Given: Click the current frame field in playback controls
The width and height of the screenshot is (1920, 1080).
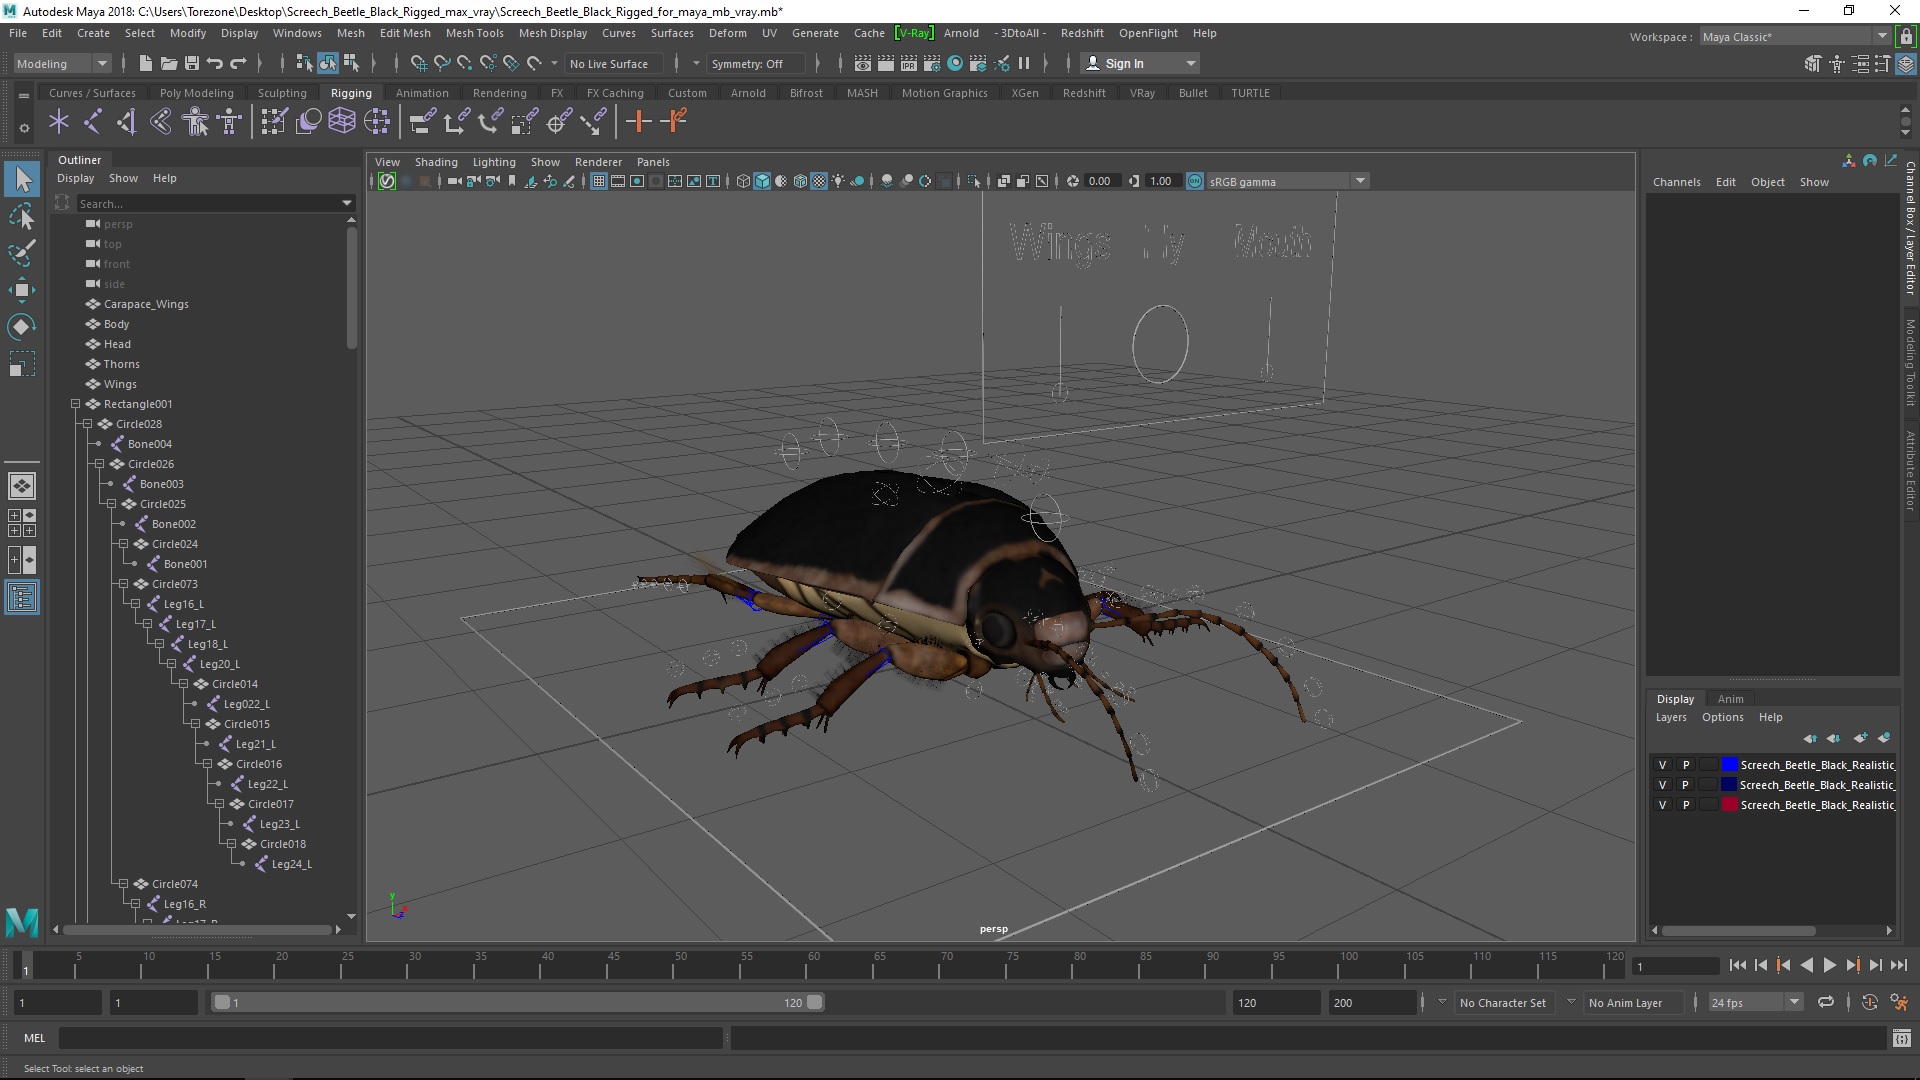Looking at the screenshot, I should click(1675, 966).
